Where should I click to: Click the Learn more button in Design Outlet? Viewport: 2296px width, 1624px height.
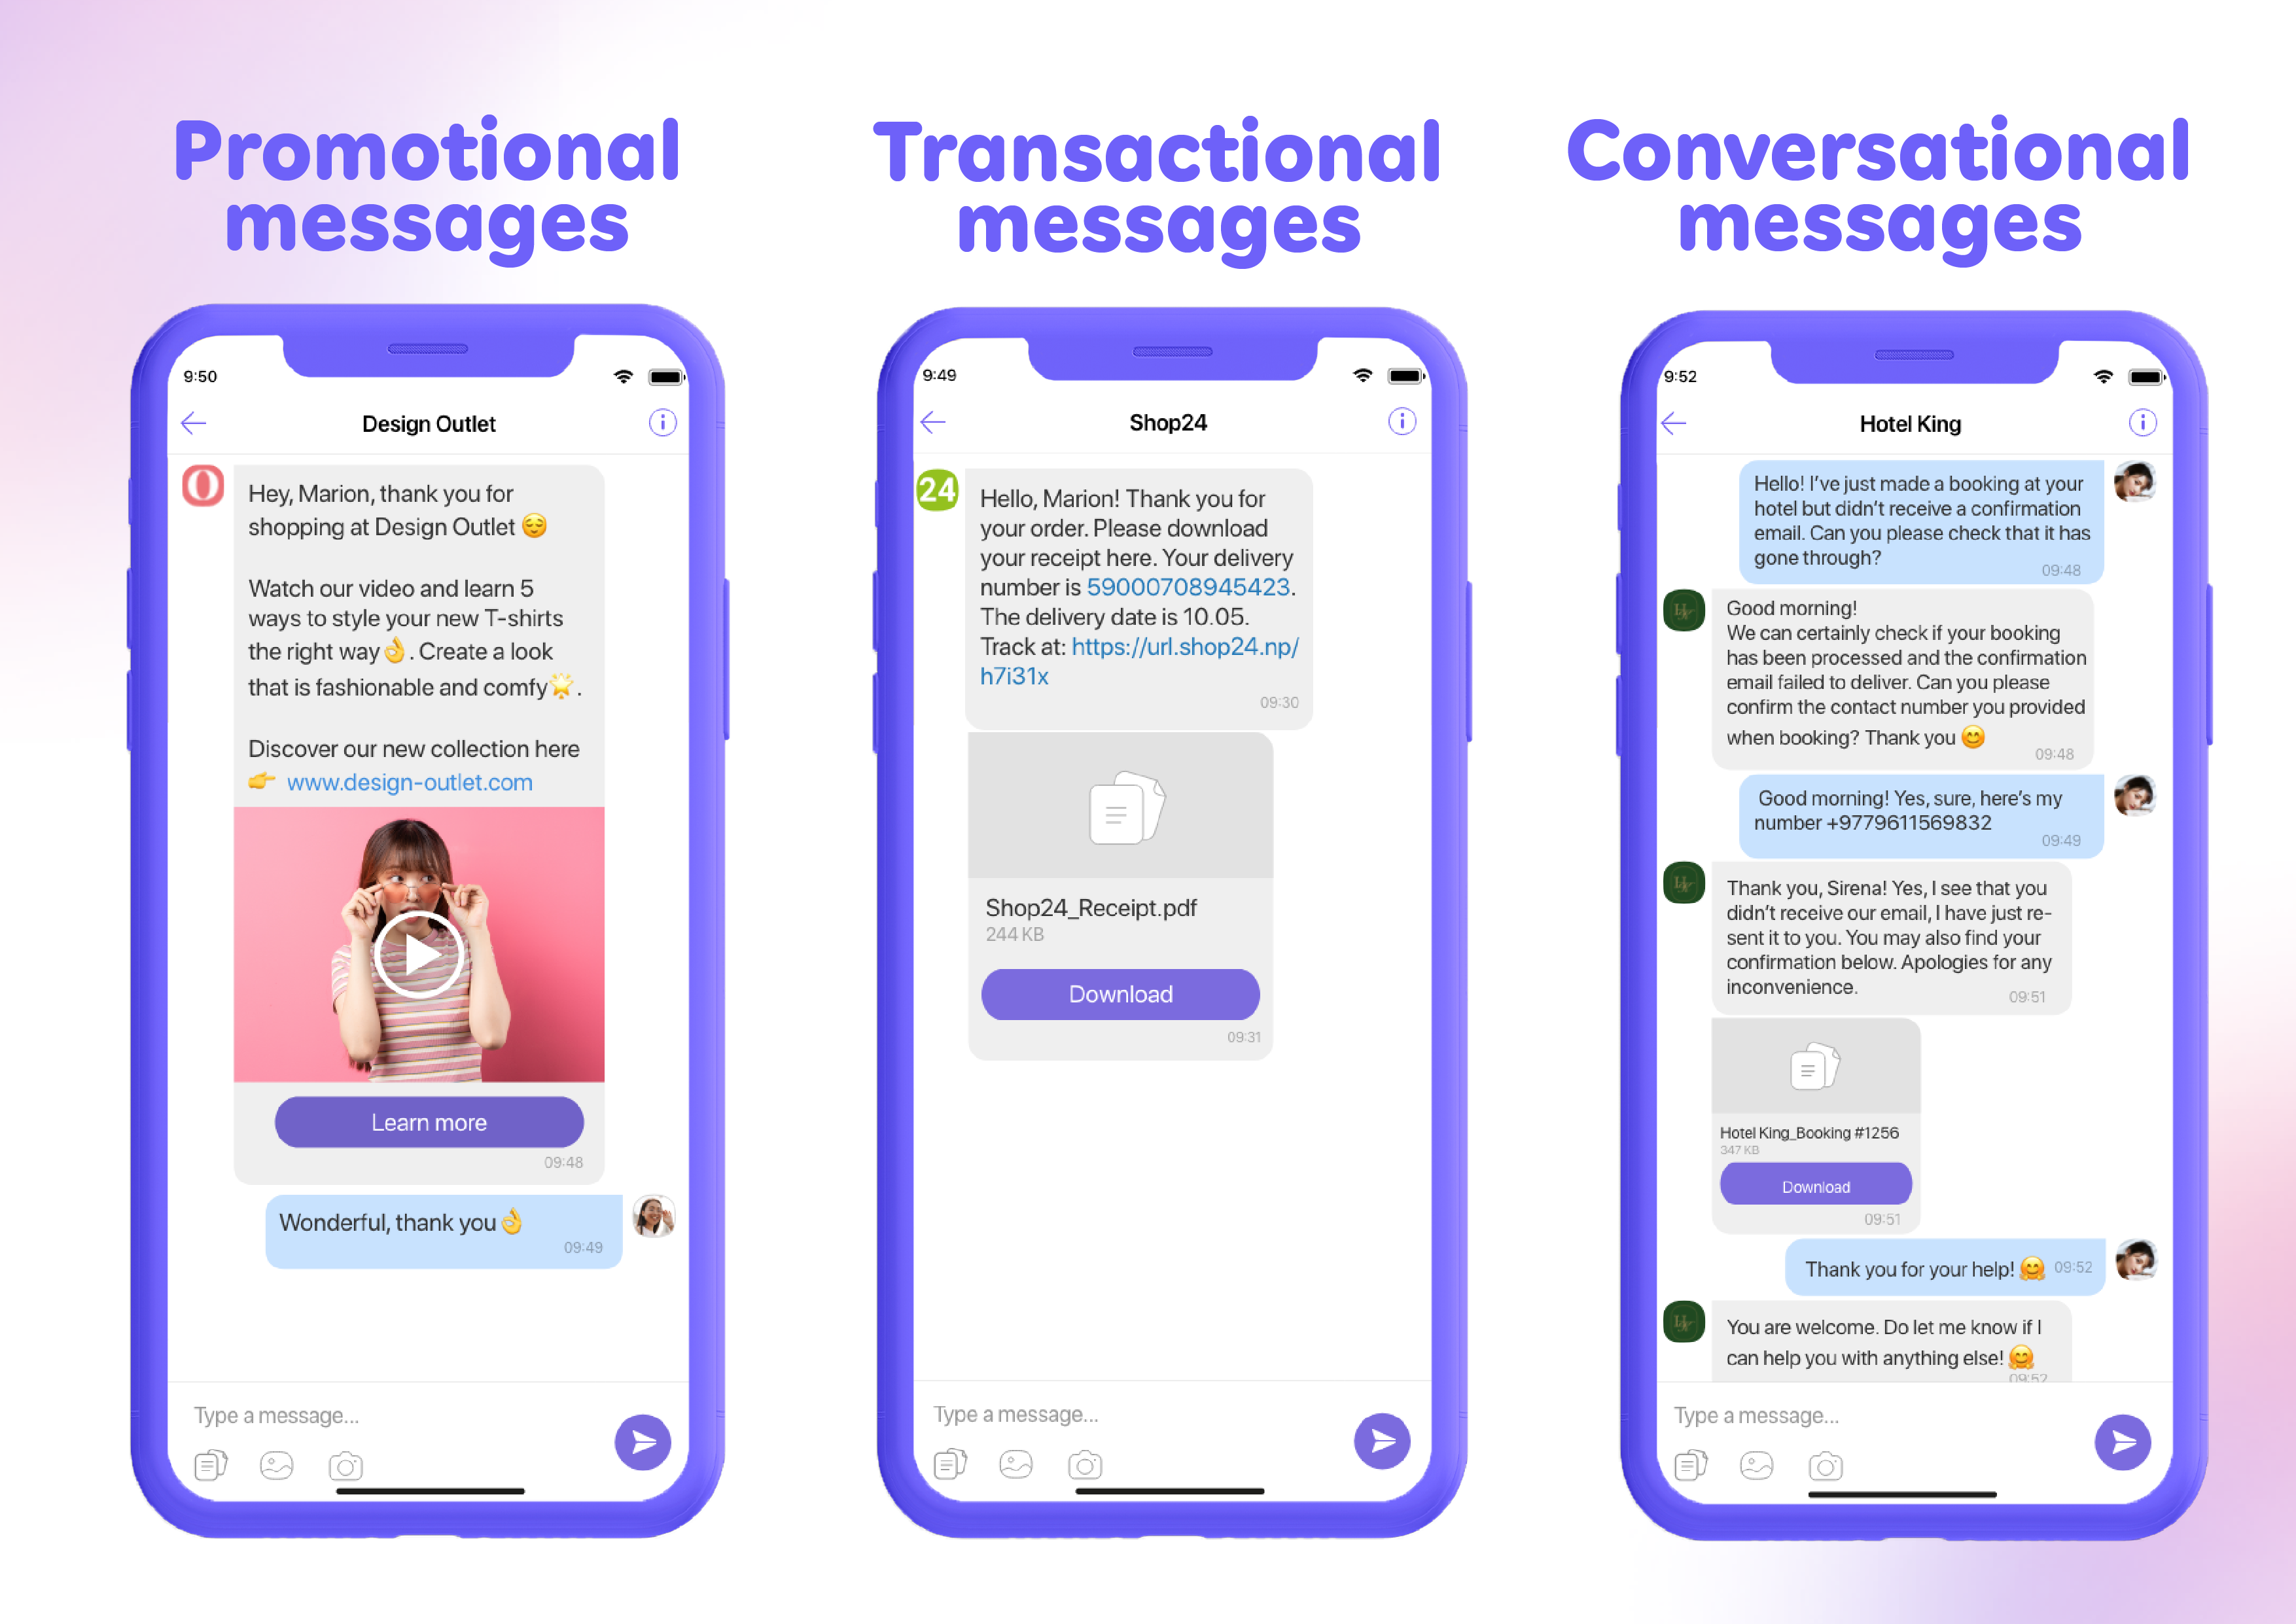tap(431, 1121)
